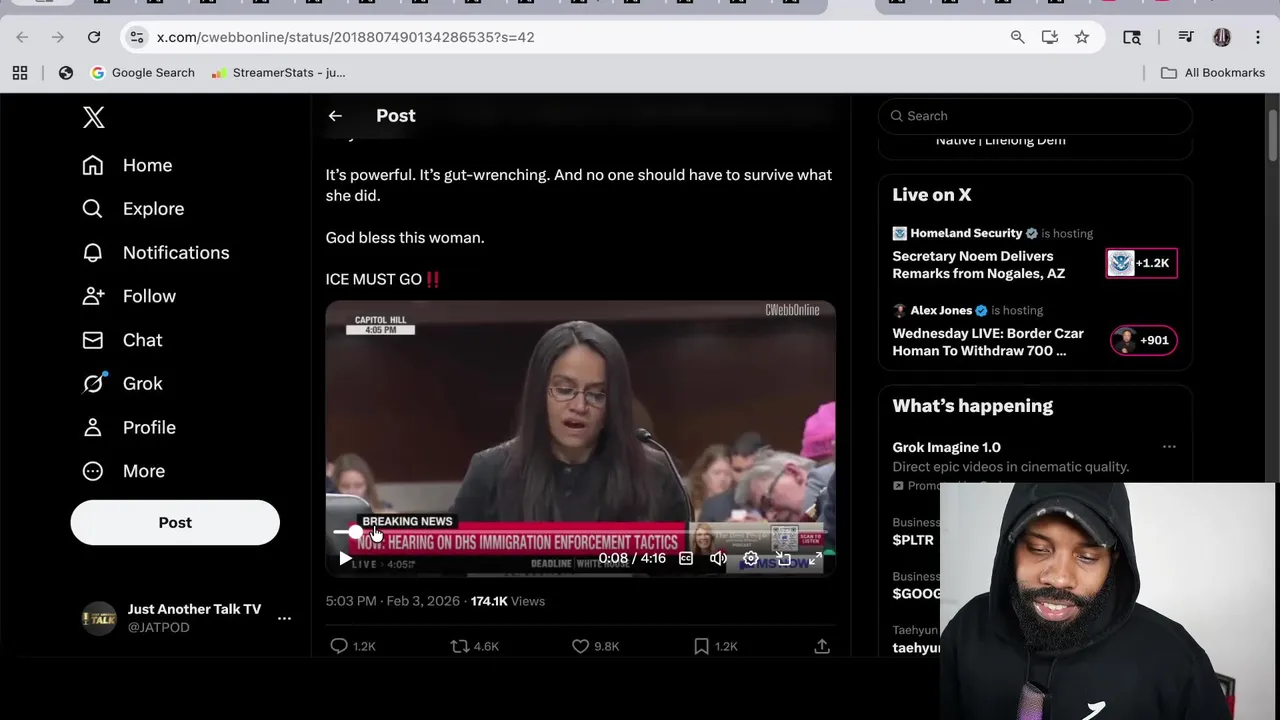Open Just Another Talk TV account avatar
The width and height of the screenshot is (1280, 720).
click(99, 618)
